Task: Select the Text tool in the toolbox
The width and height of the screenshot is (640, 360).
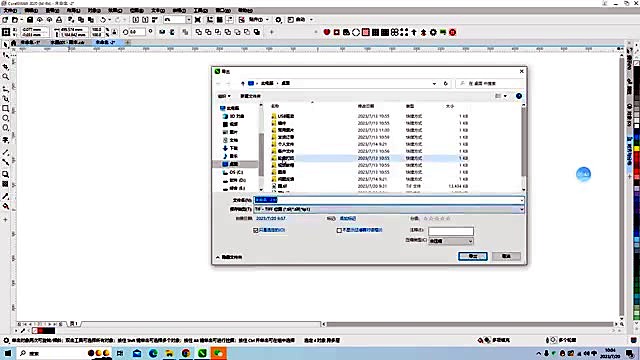Action: pyautogui.click(x=5, y=140)
